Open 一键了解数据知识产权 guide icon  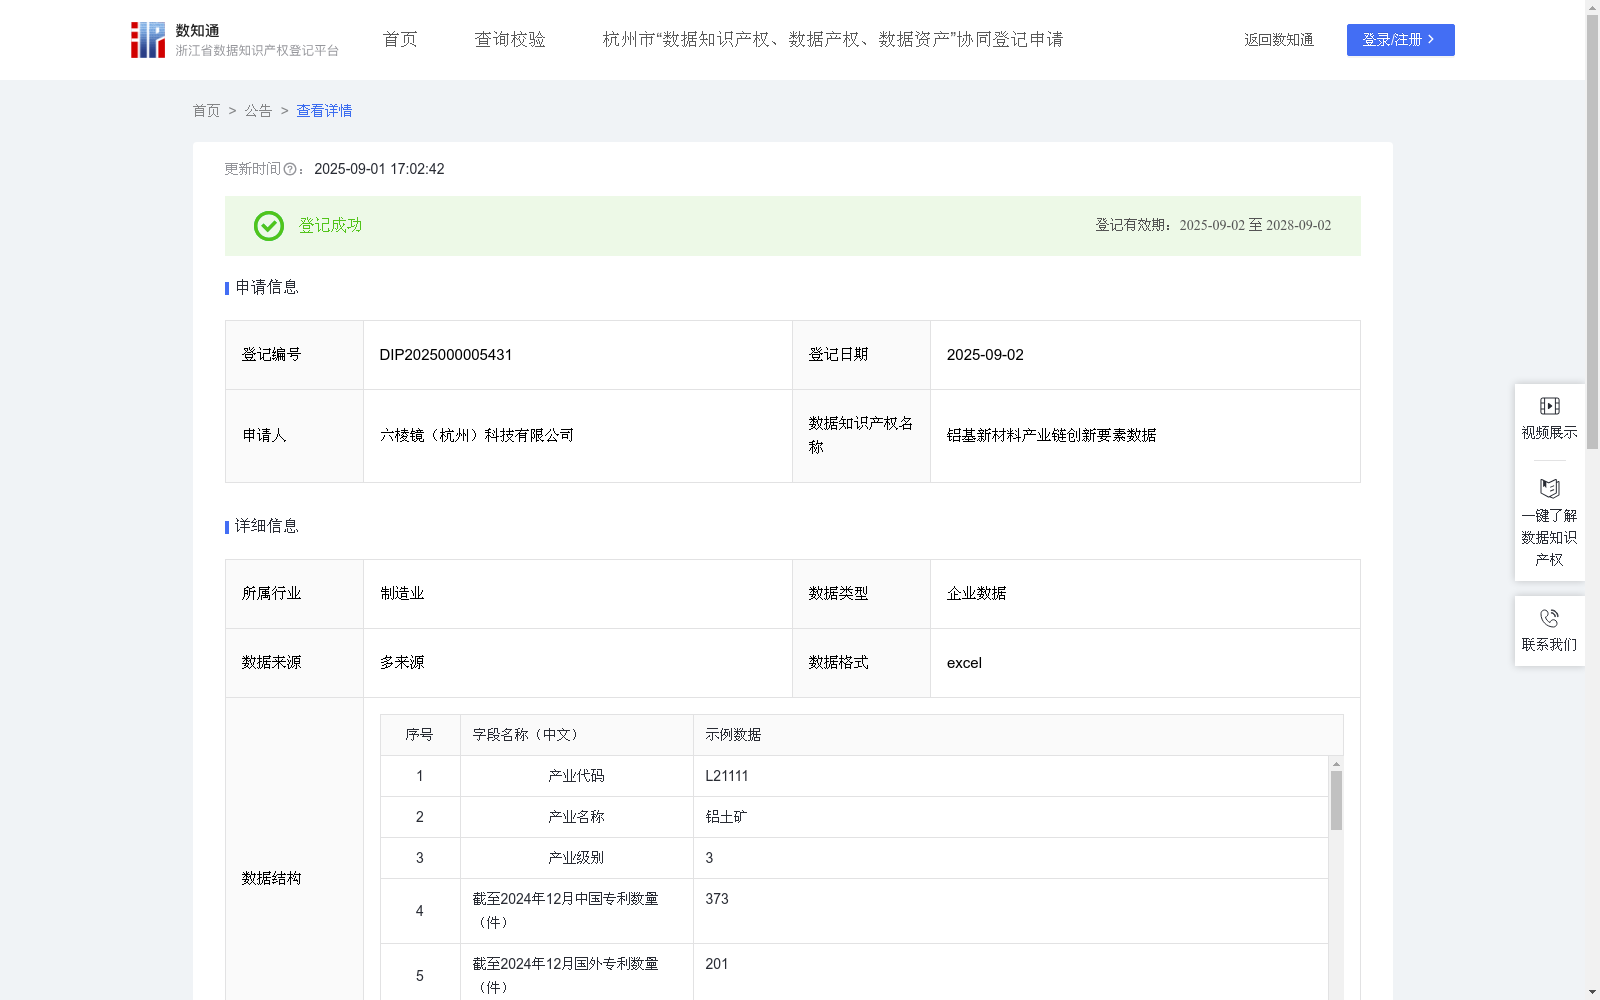click(1549, 488)
